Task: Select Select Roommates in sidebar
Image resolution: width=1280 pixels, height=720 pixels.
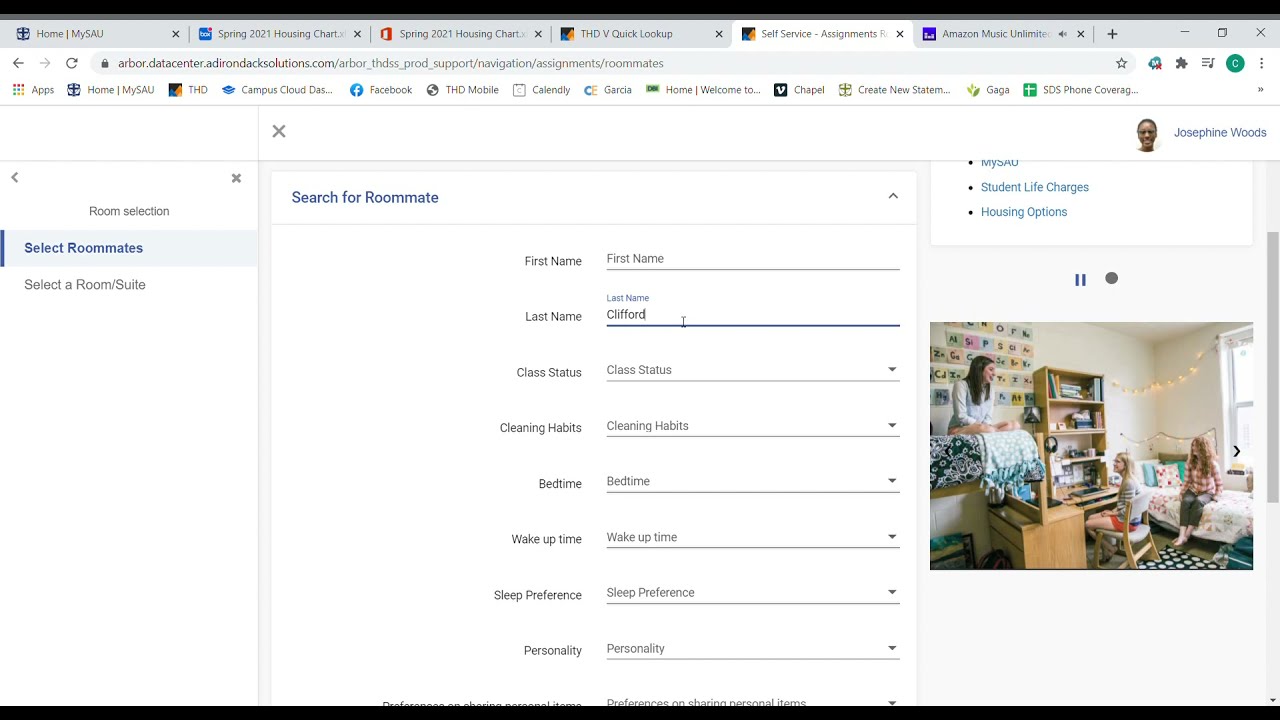Action: [x=129, y=248]
